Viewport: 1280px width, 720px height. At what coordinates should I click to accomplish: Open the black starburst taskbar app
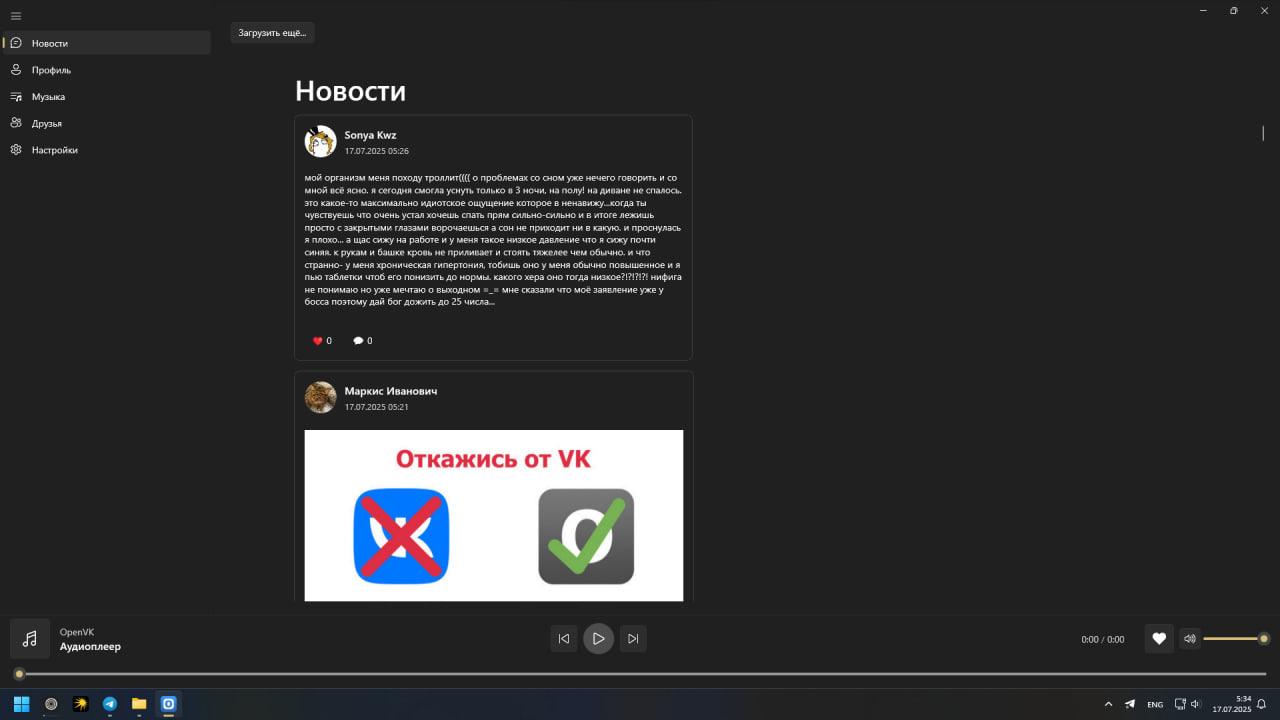tap(80, 704)
